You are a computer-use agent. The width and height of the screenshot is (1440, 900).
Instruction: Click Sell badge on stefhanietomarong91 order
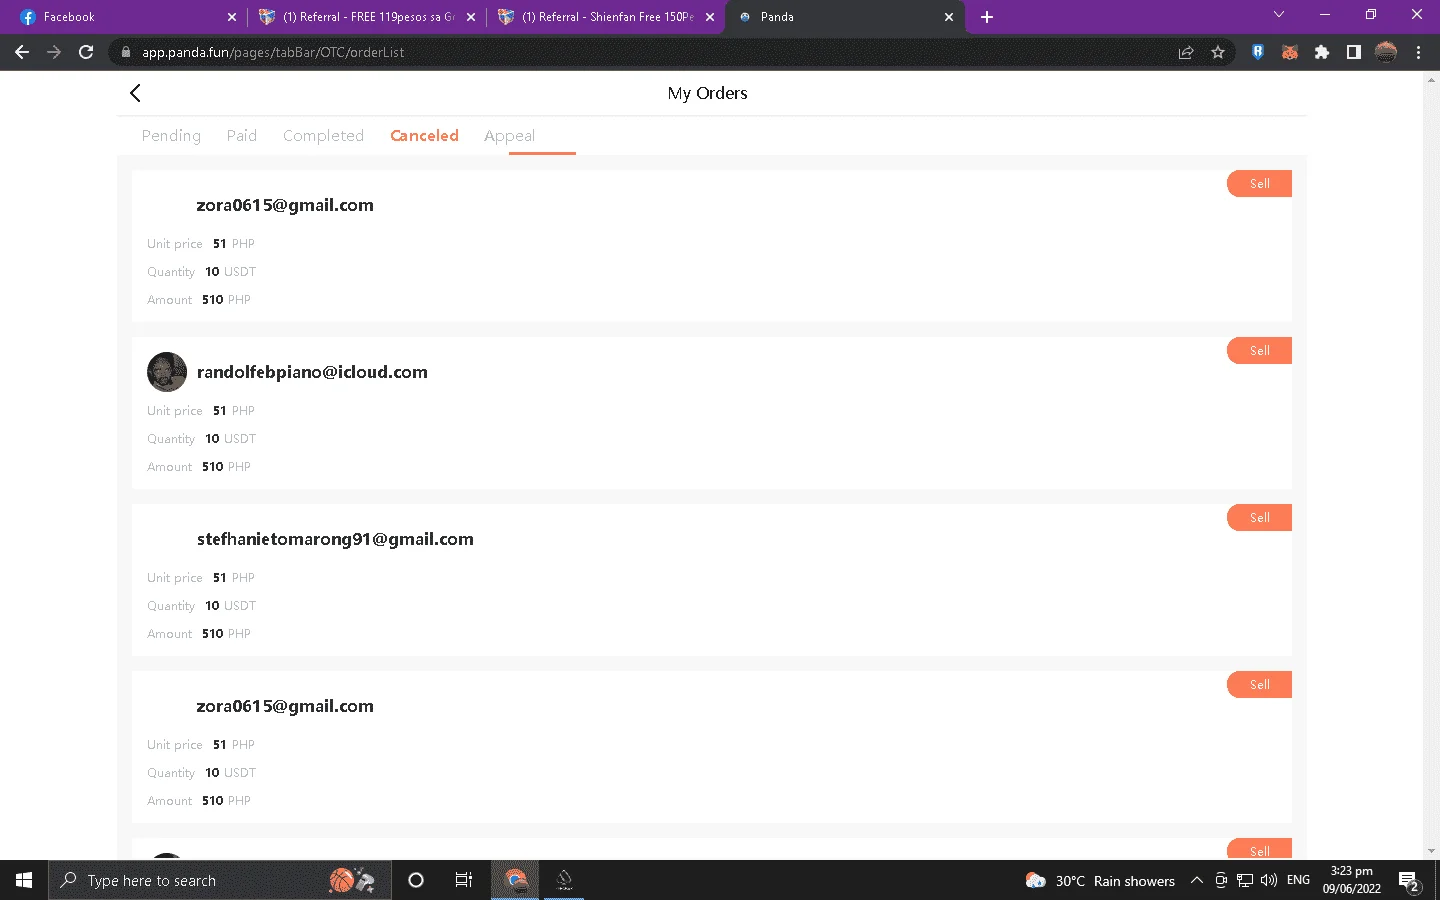pyautogui.click(x=1259, y=518)
